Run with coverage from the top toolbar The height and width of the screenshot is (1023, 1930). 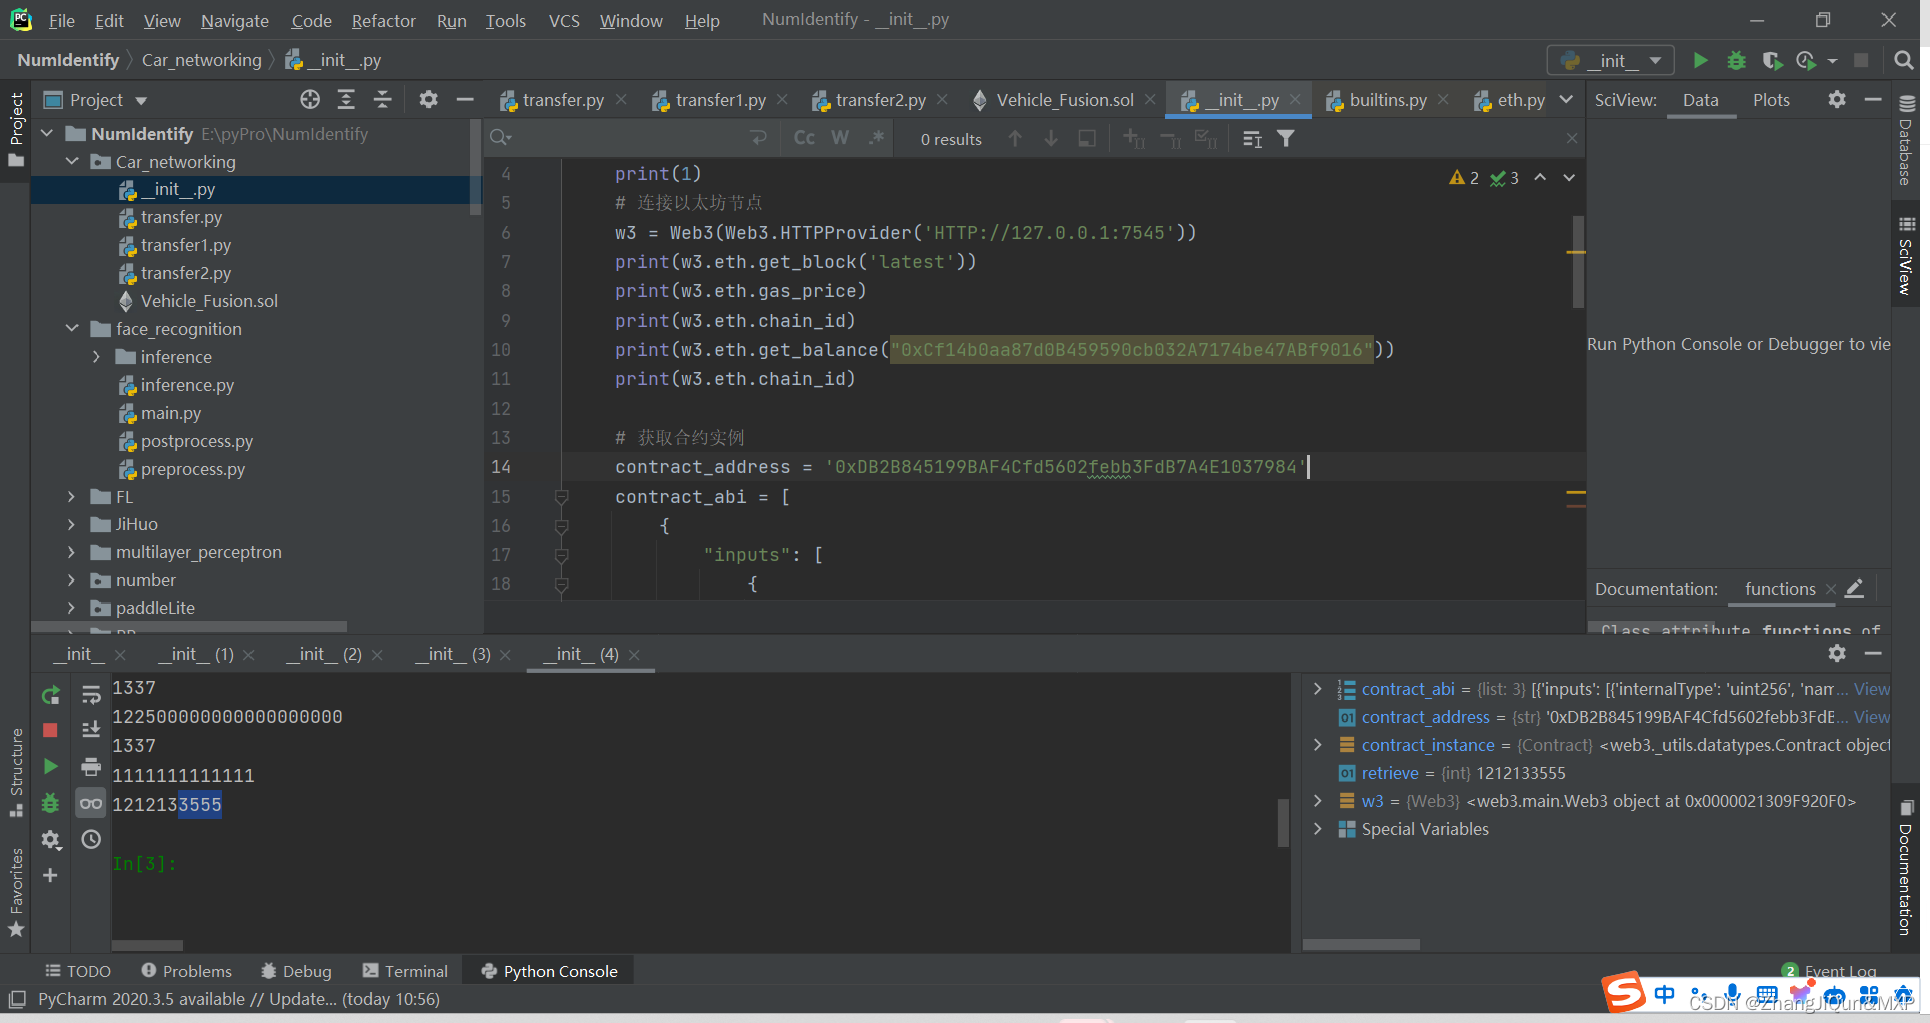coord(1772,60)
